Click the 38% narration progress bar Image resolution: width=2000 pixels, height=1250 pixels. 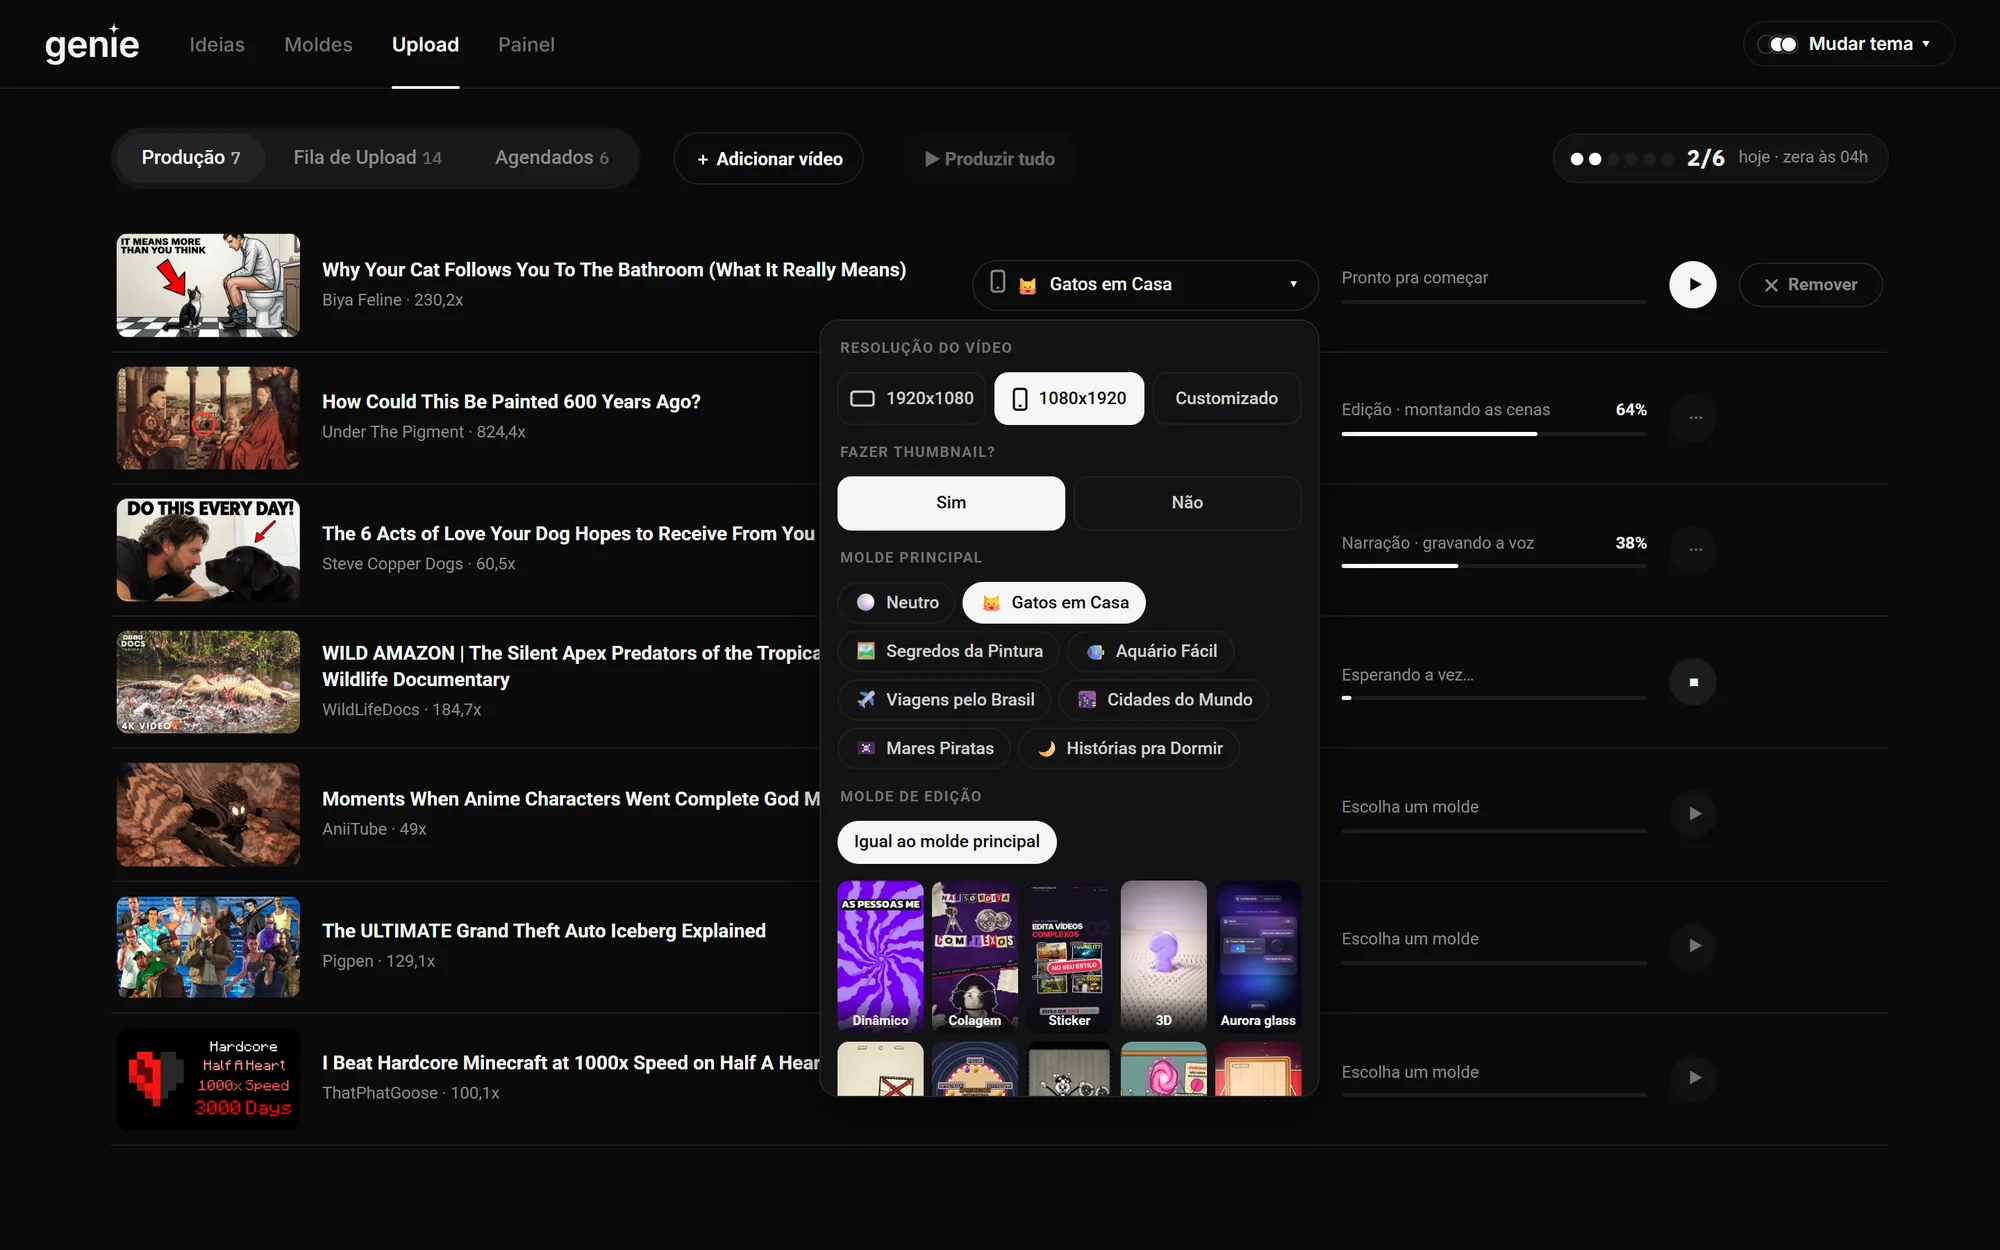(1494, 566)
